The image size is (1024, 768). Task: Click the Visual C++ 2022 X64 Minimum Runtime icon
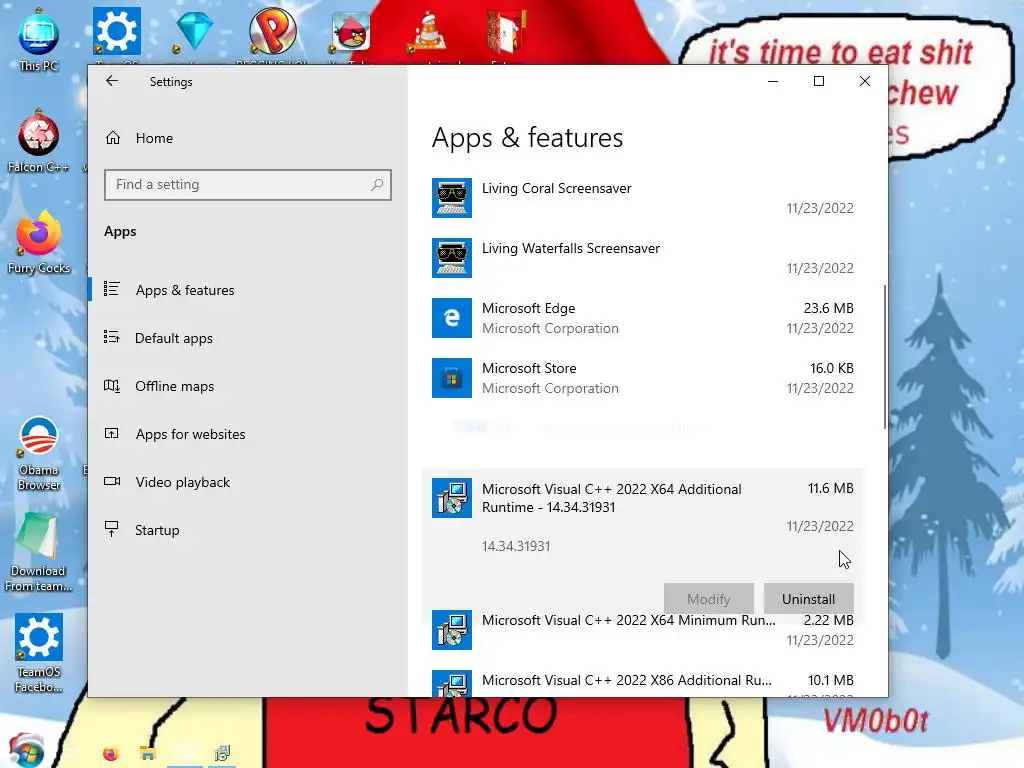pos(452,630)
